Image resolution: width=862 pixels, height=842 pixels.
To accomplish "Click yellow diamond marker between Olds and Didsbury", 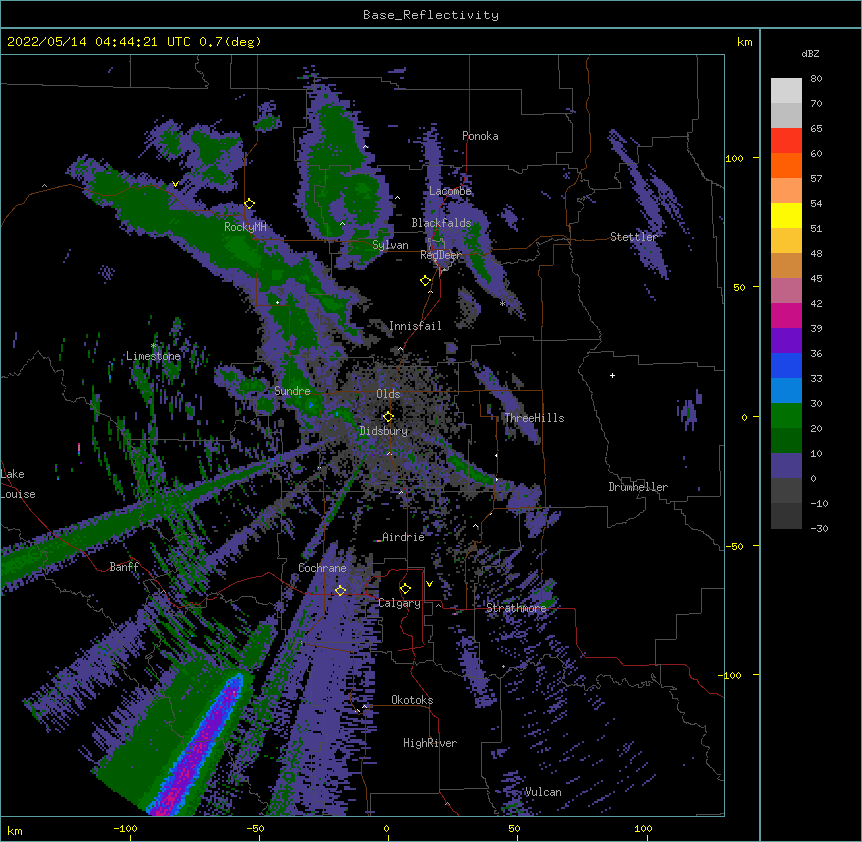I will 388,417.
